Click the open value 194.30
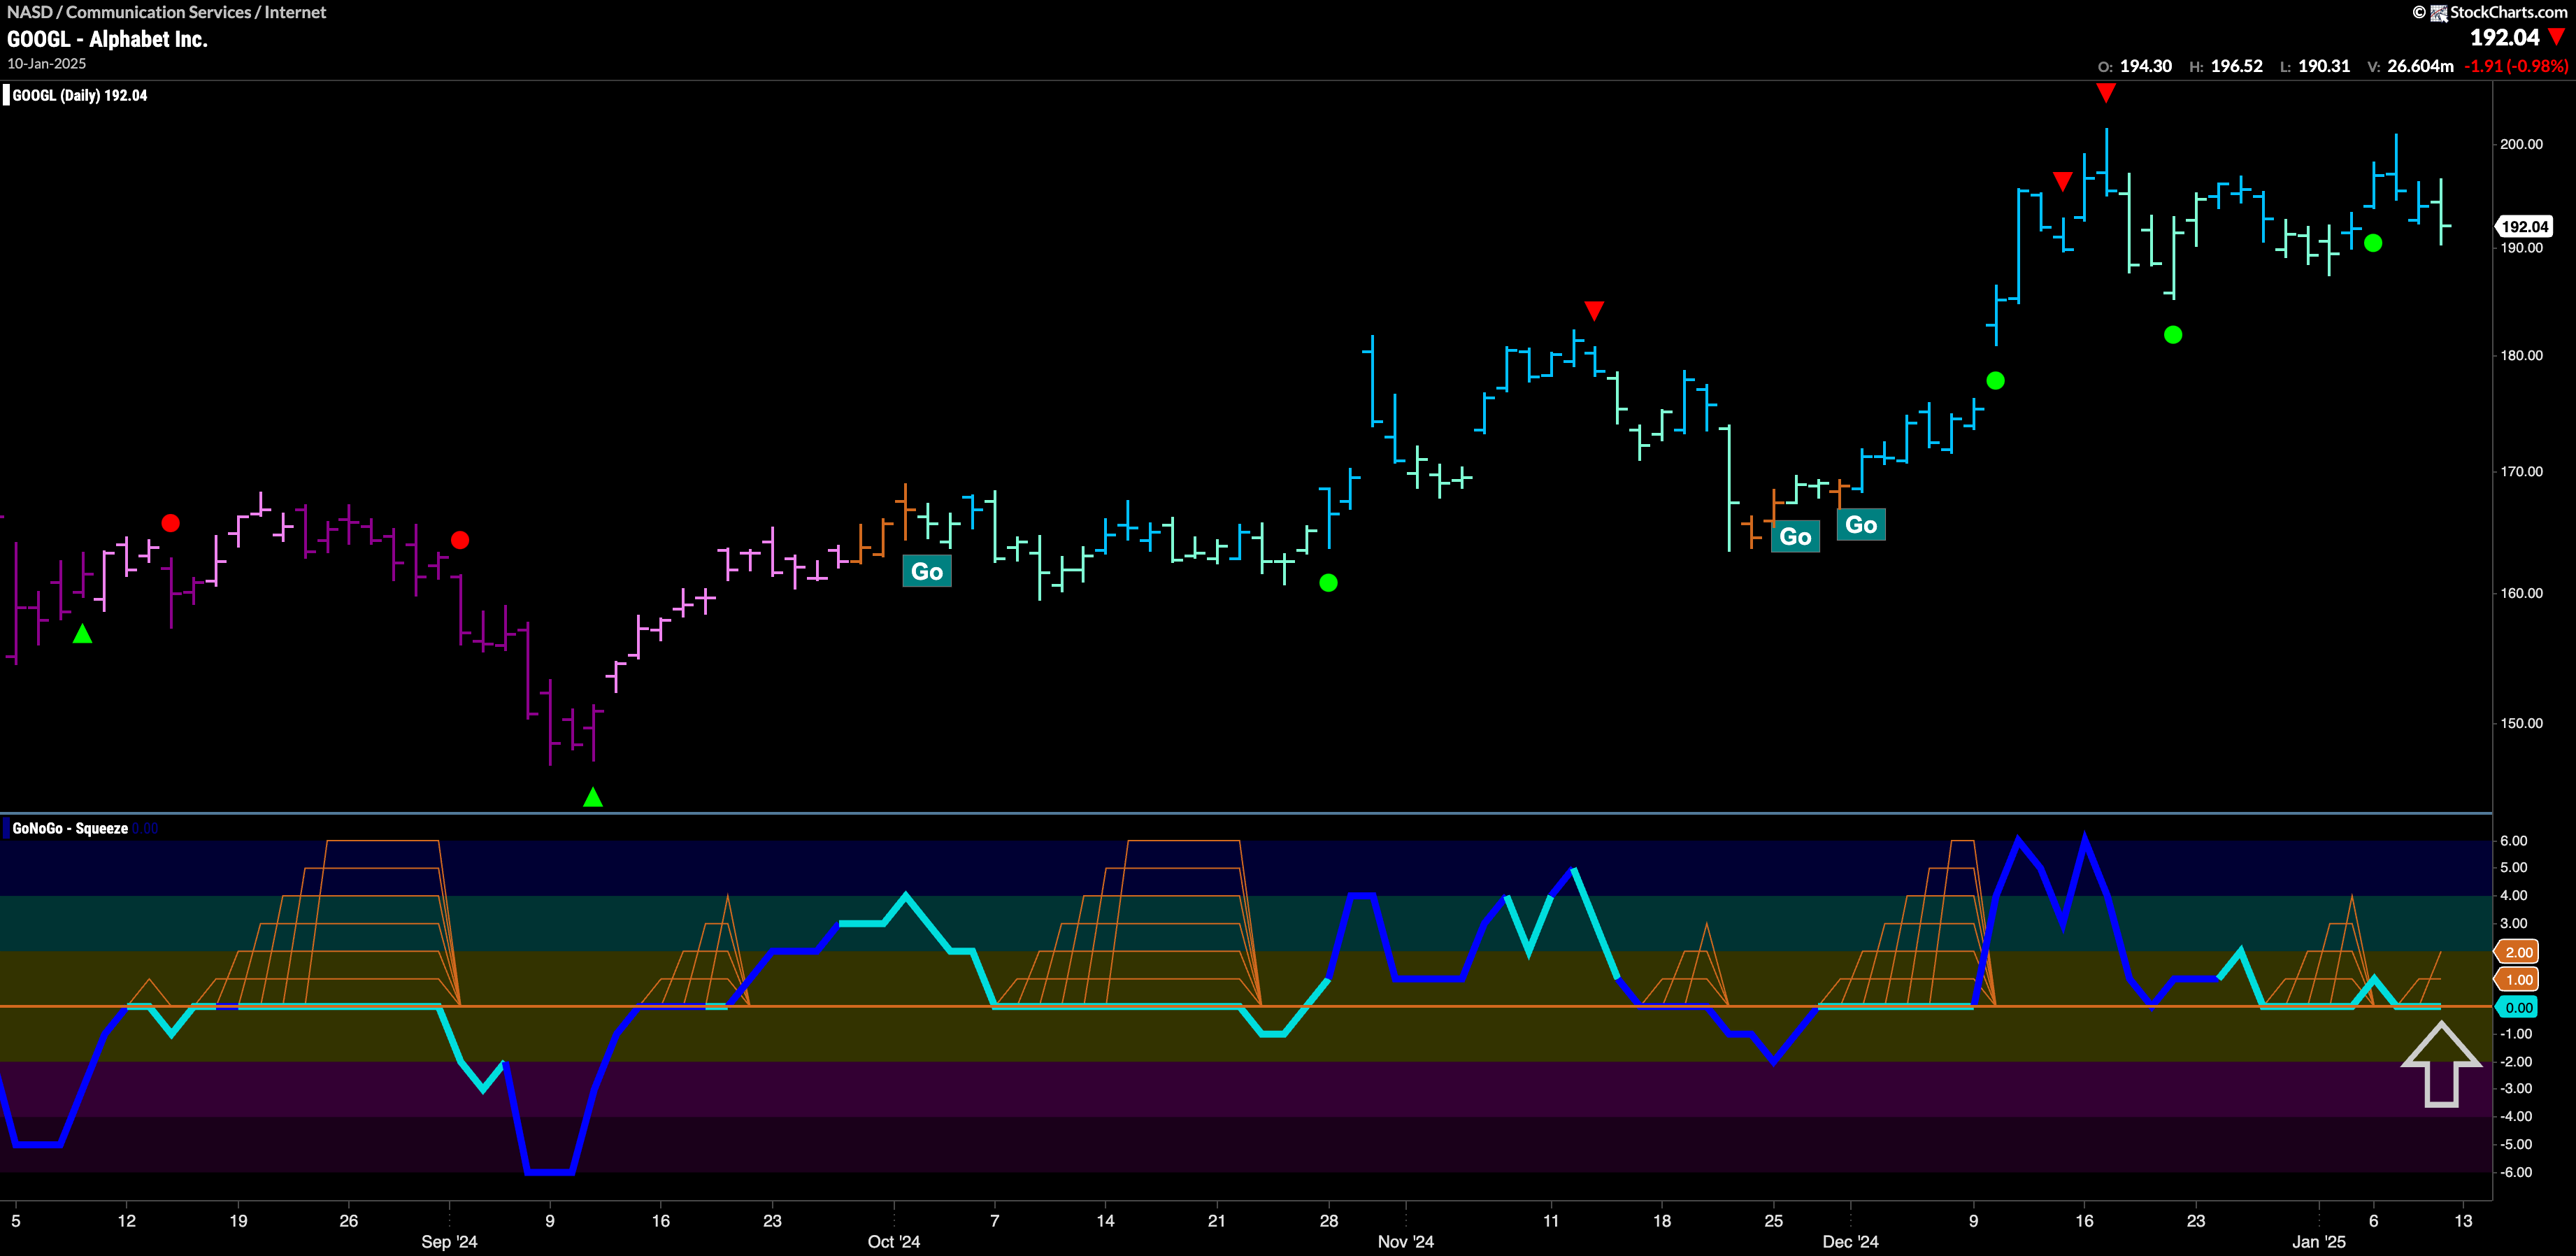Image resolution: width=2576 pixels, height=1256 pixels. 2146,66
